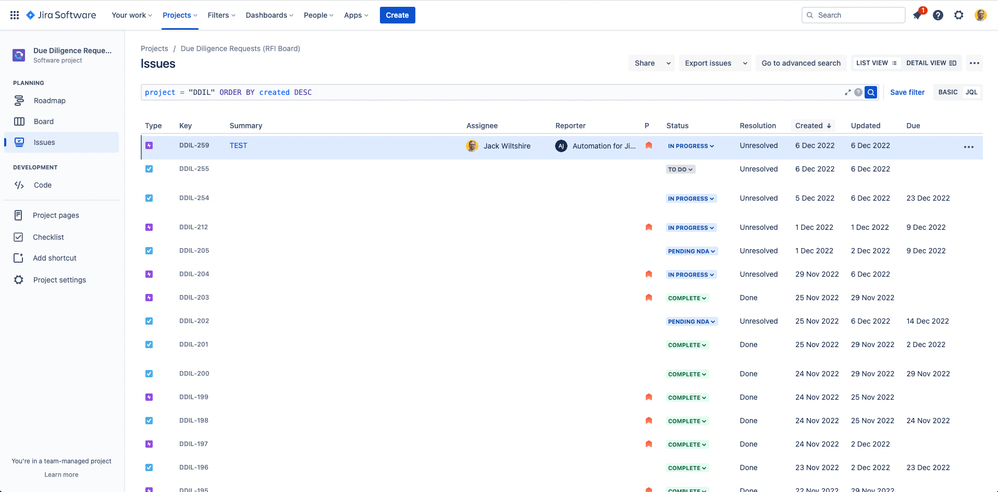
Task: Toggle to Basic search mode
Action: (947, 92)
